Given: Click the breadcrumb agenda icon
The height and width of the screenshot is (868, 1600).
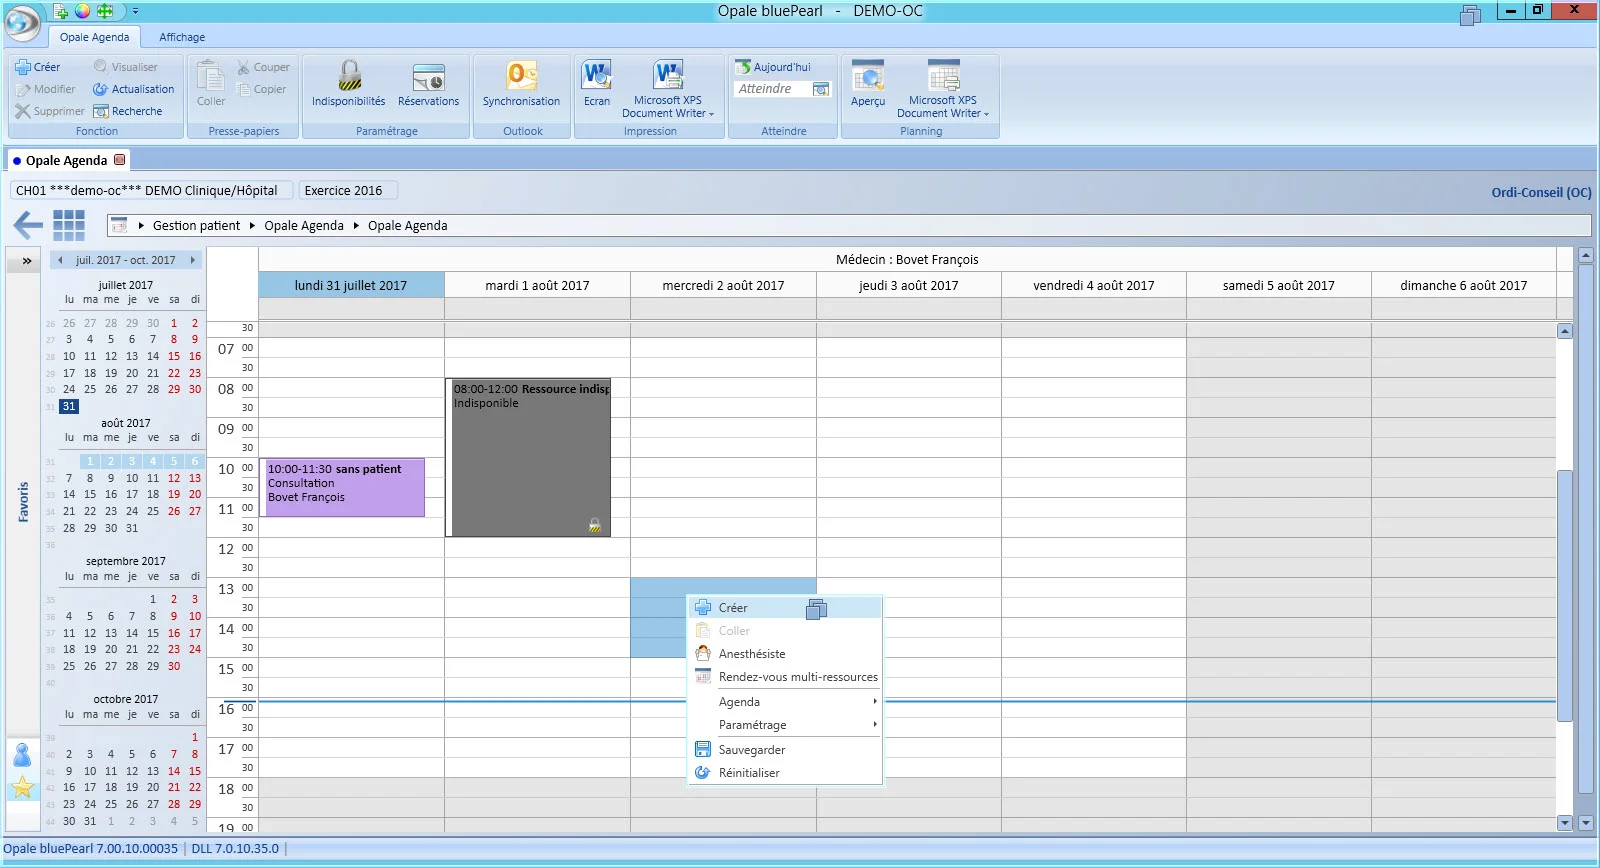Looking at the screenshot, I should [119, 225].
